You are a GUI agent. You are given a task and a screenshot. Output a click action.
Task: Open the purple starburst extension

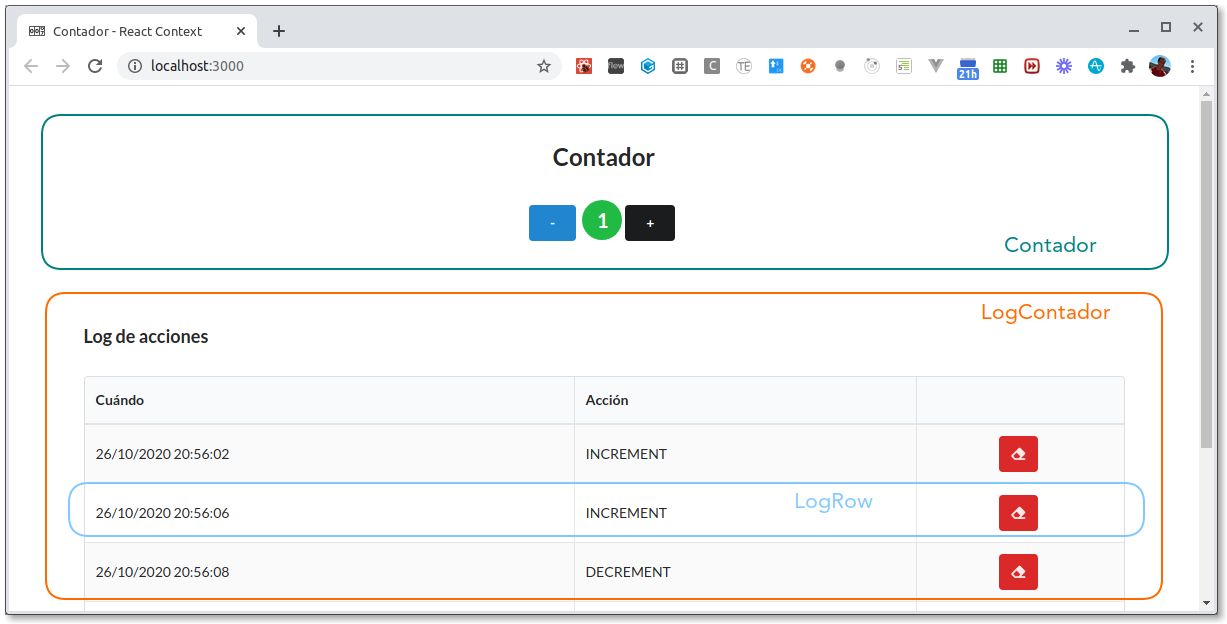[1064, 66]
